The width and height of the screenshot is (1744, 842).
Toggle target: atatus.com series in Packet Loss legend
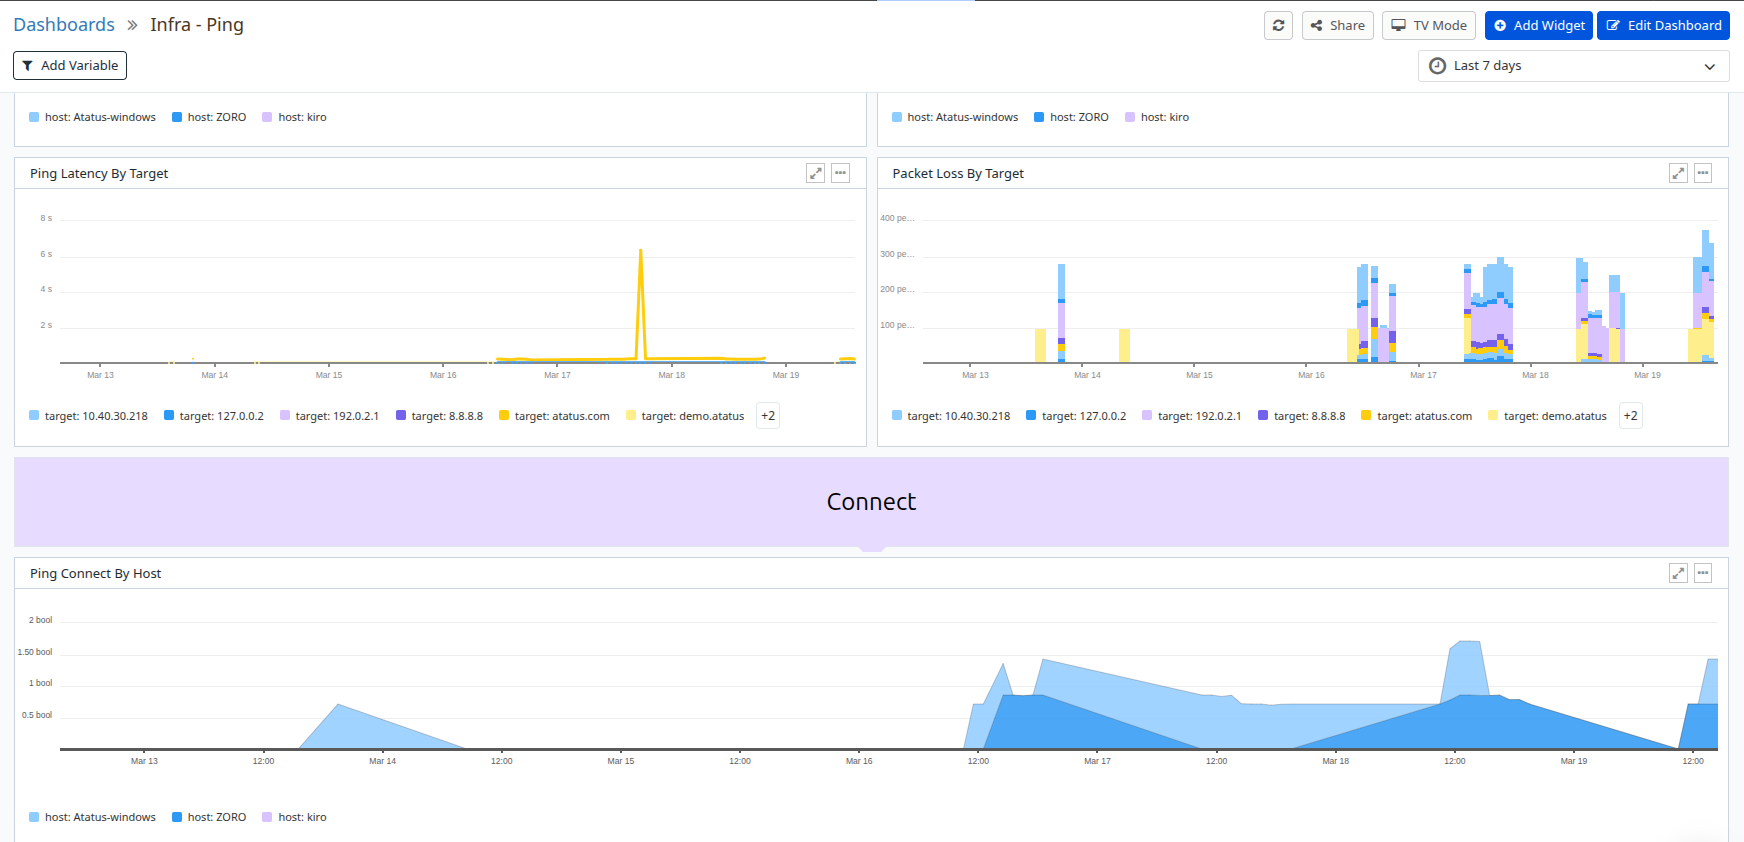pyautogui.click(x=1416, y=416)
